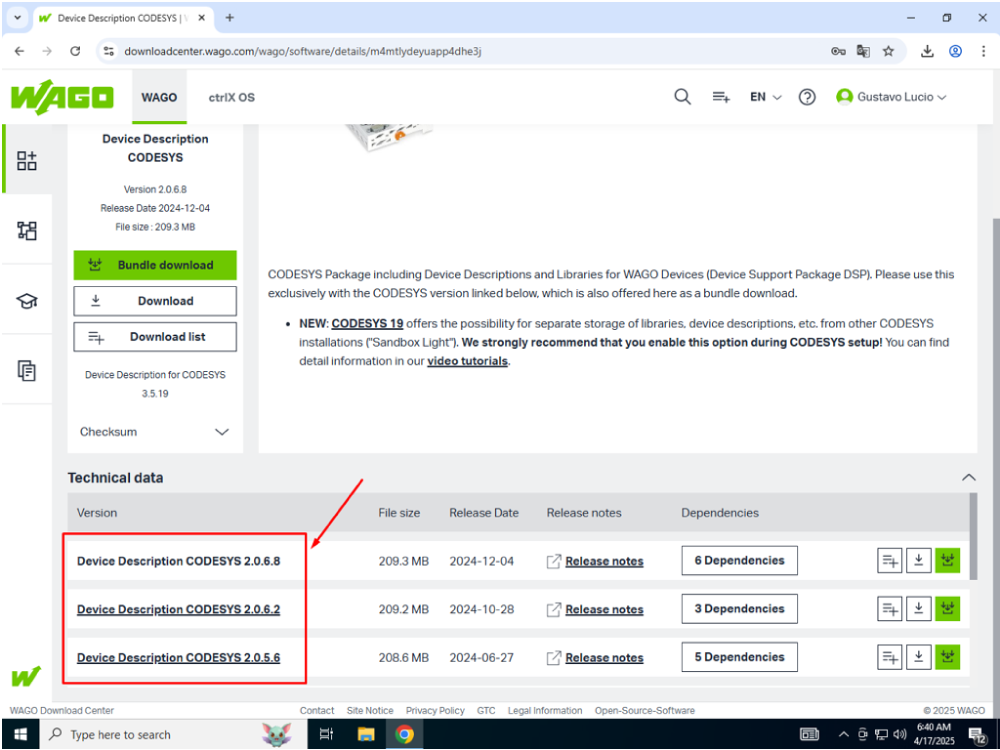Add version 2.0.6.8 to download list

890,561
